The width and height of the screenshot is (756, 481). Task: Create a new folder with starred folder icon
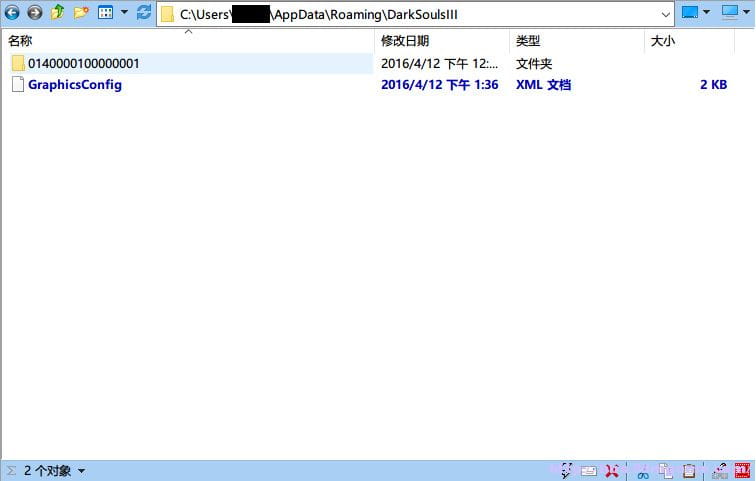click(81, 12)
